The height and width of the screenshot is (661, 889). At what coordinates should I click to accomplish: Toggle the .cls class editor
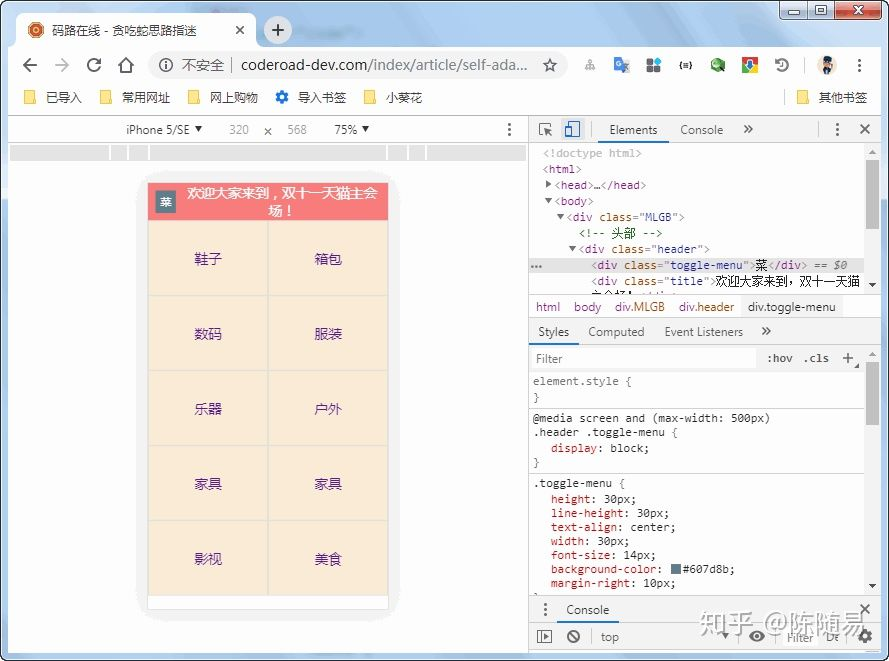pyautogui.click(x=817, y=358)
